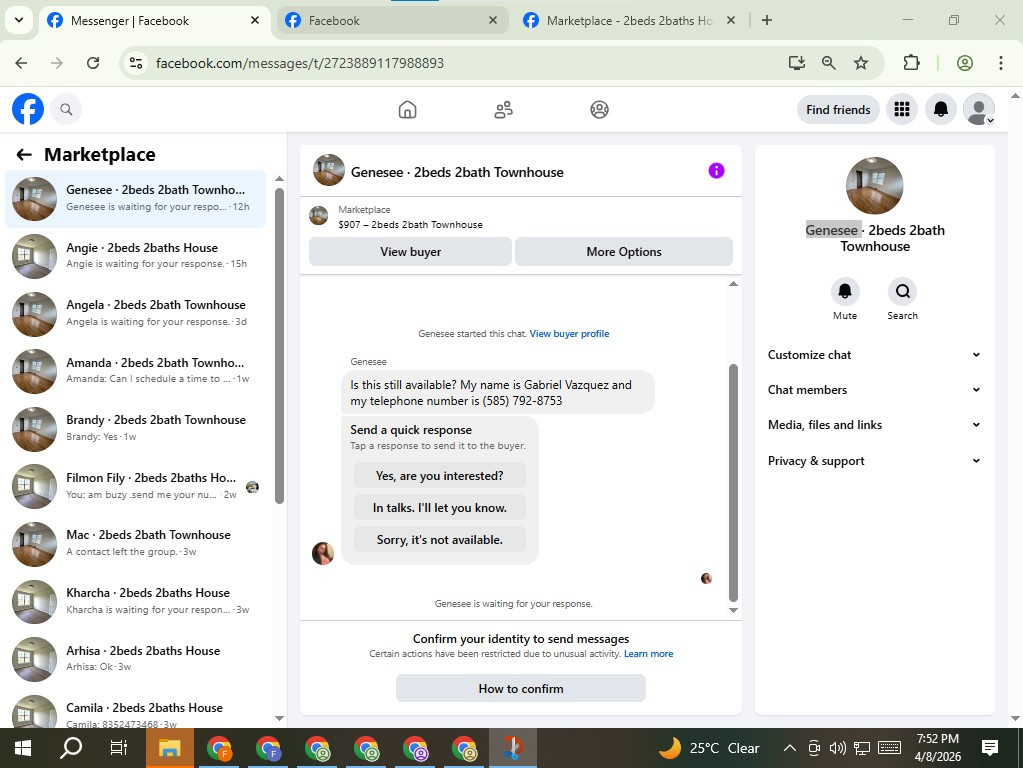1023x768 pixels.
Task: Click the back arrow beside Marketplace heading
Action: 24,155
